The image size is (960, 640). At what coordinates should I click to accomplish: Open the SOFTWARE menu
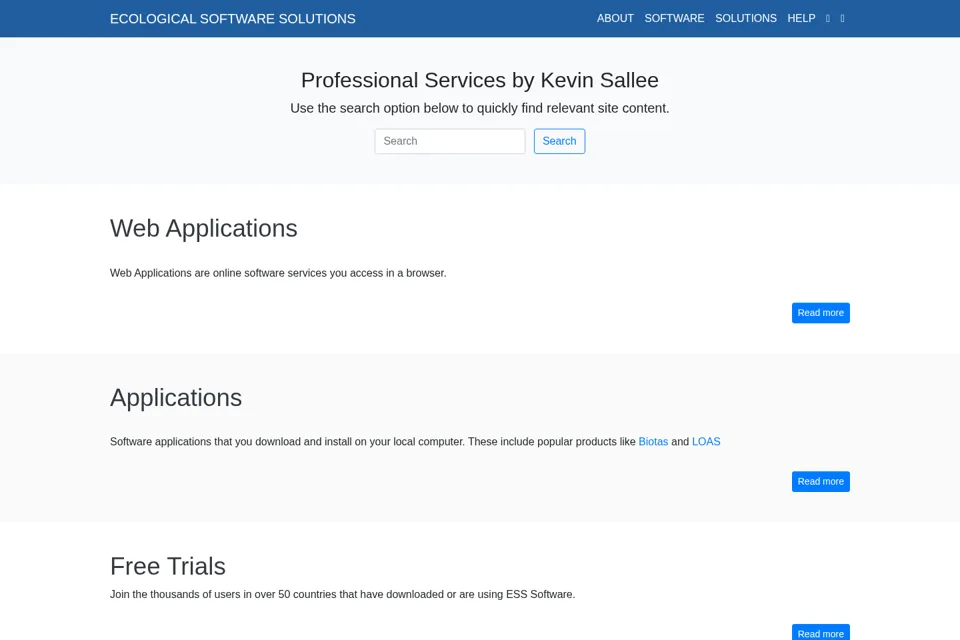(674, 18)
